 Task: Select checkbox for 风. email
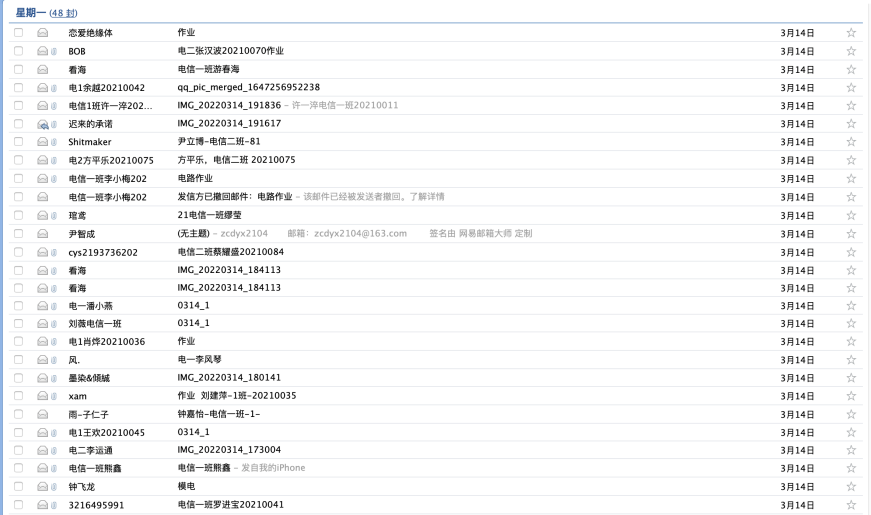(19, 359)
